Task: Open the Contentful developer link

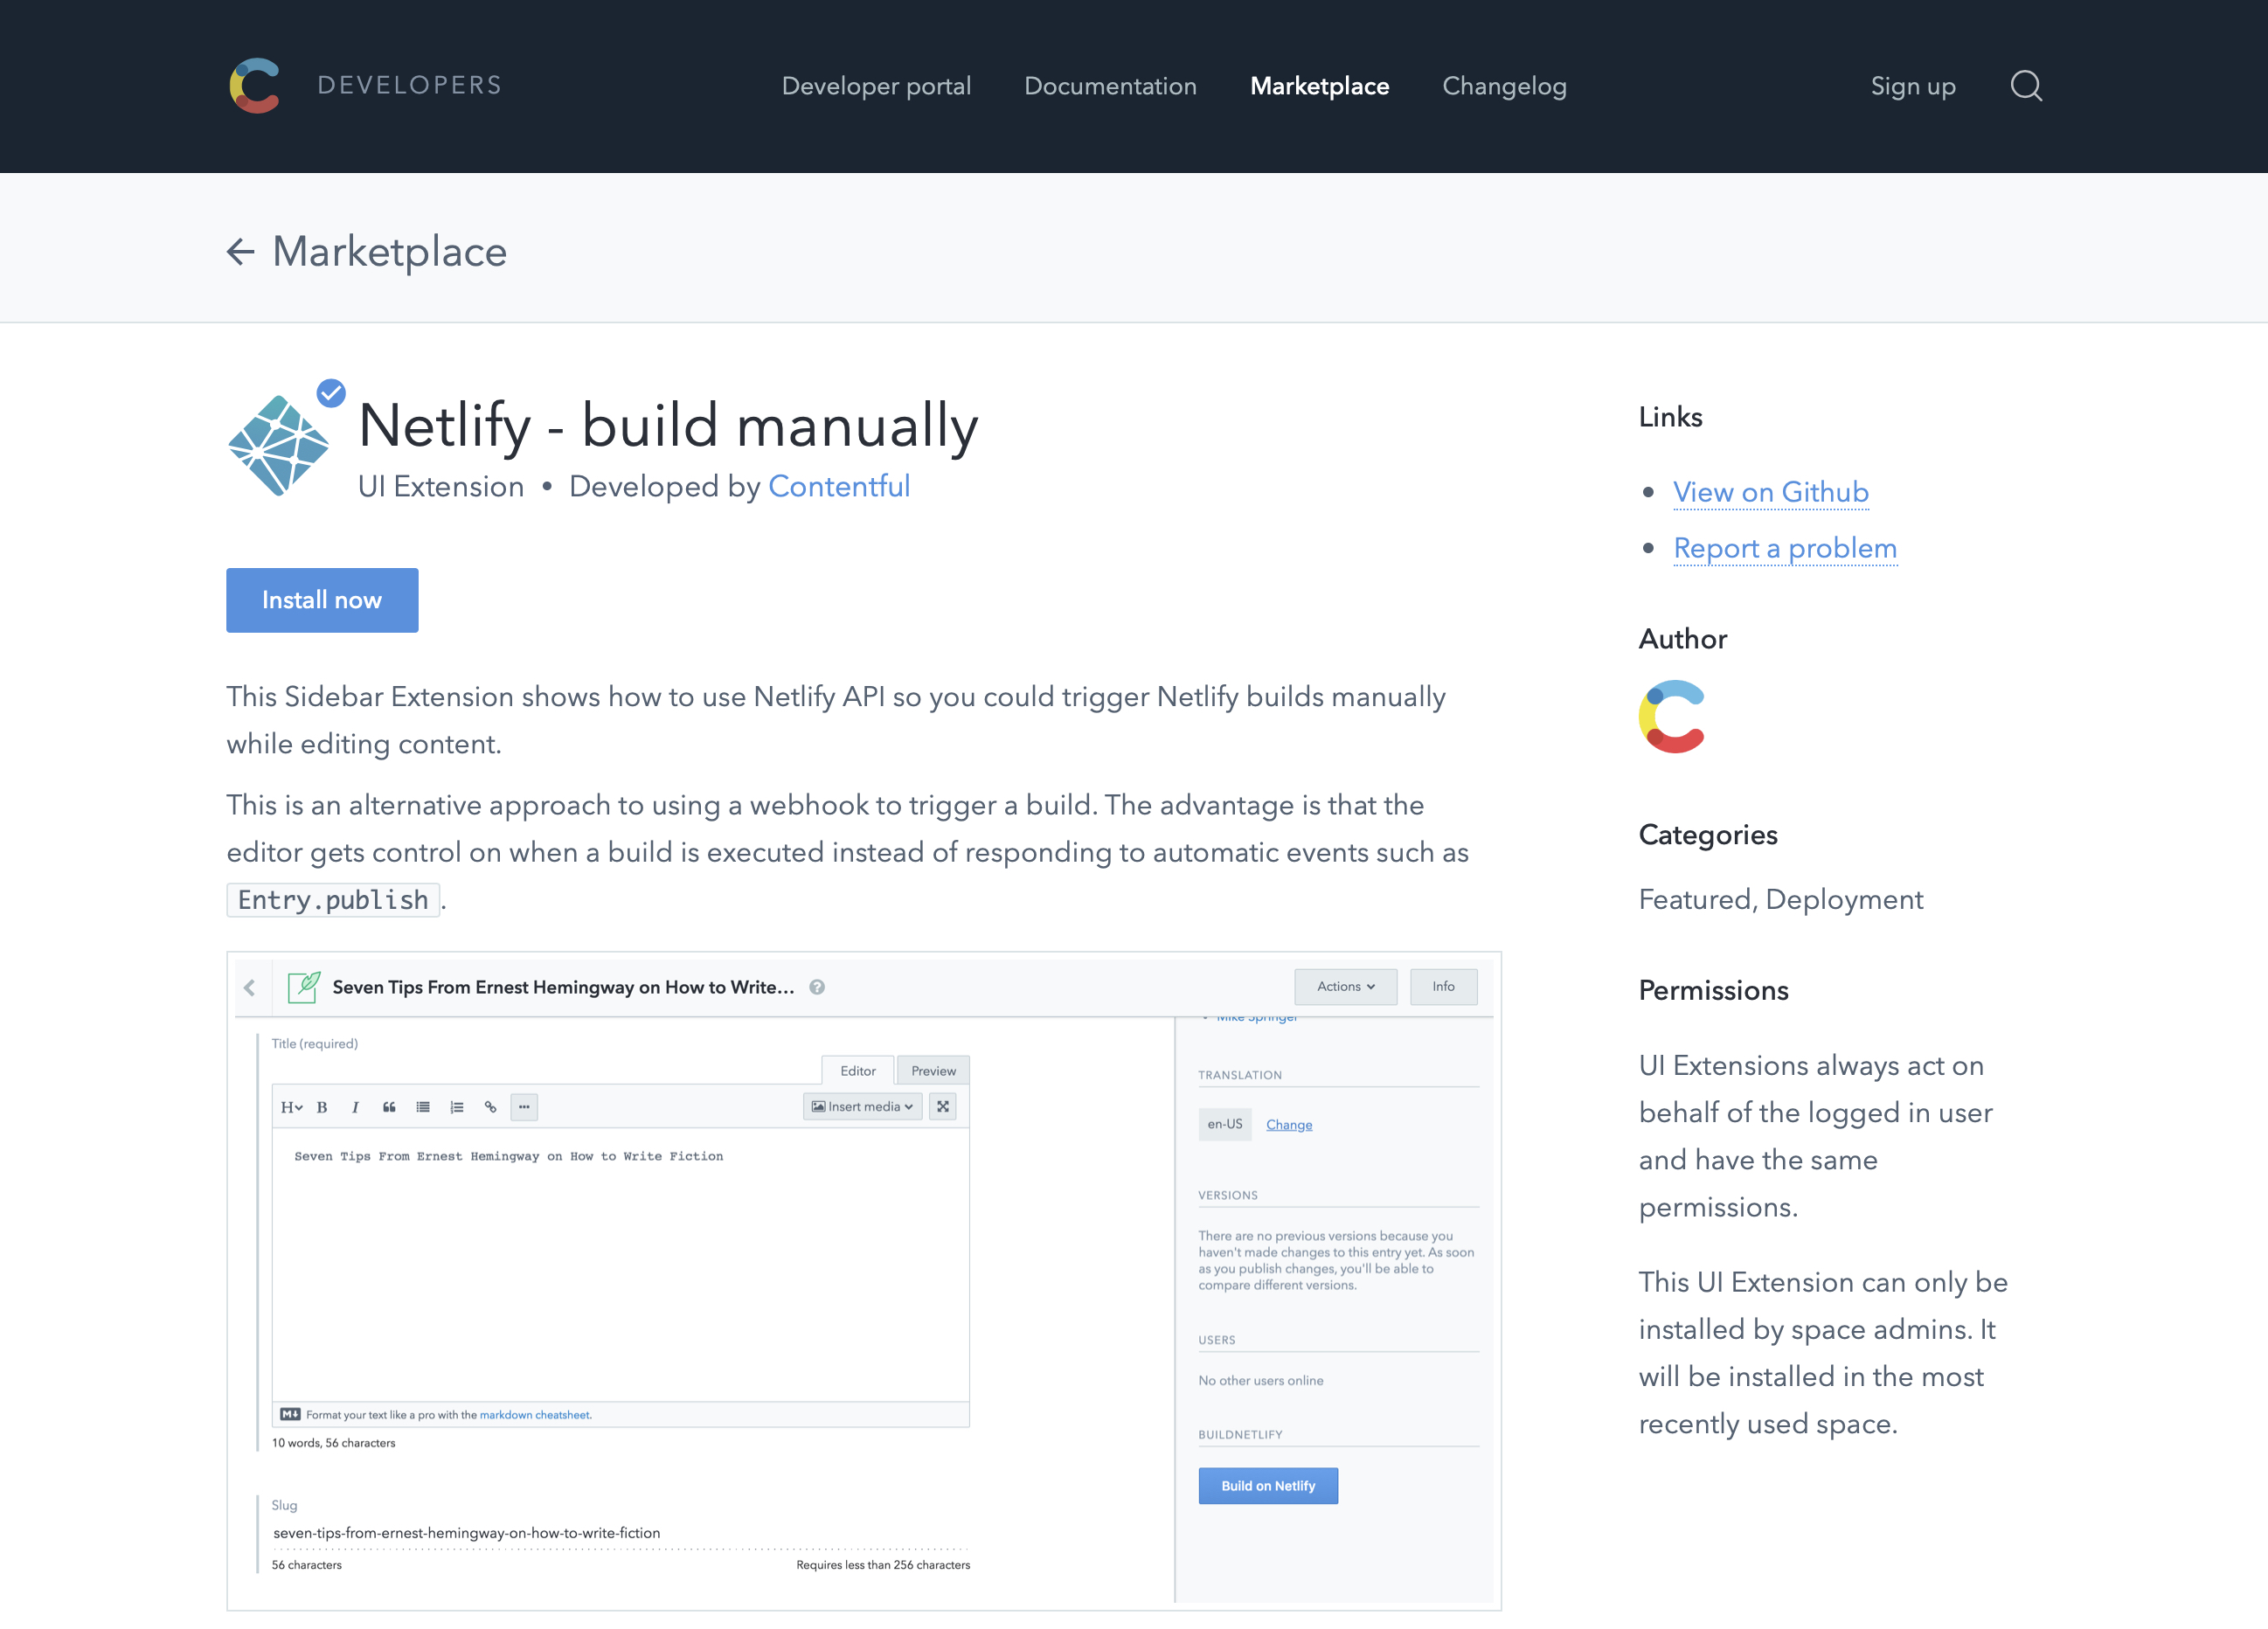Action: click(x=839, y=486)
